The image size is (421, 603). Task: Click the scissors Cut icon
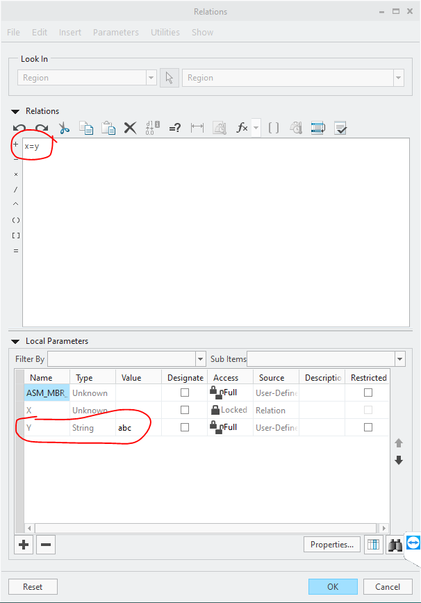64,128
